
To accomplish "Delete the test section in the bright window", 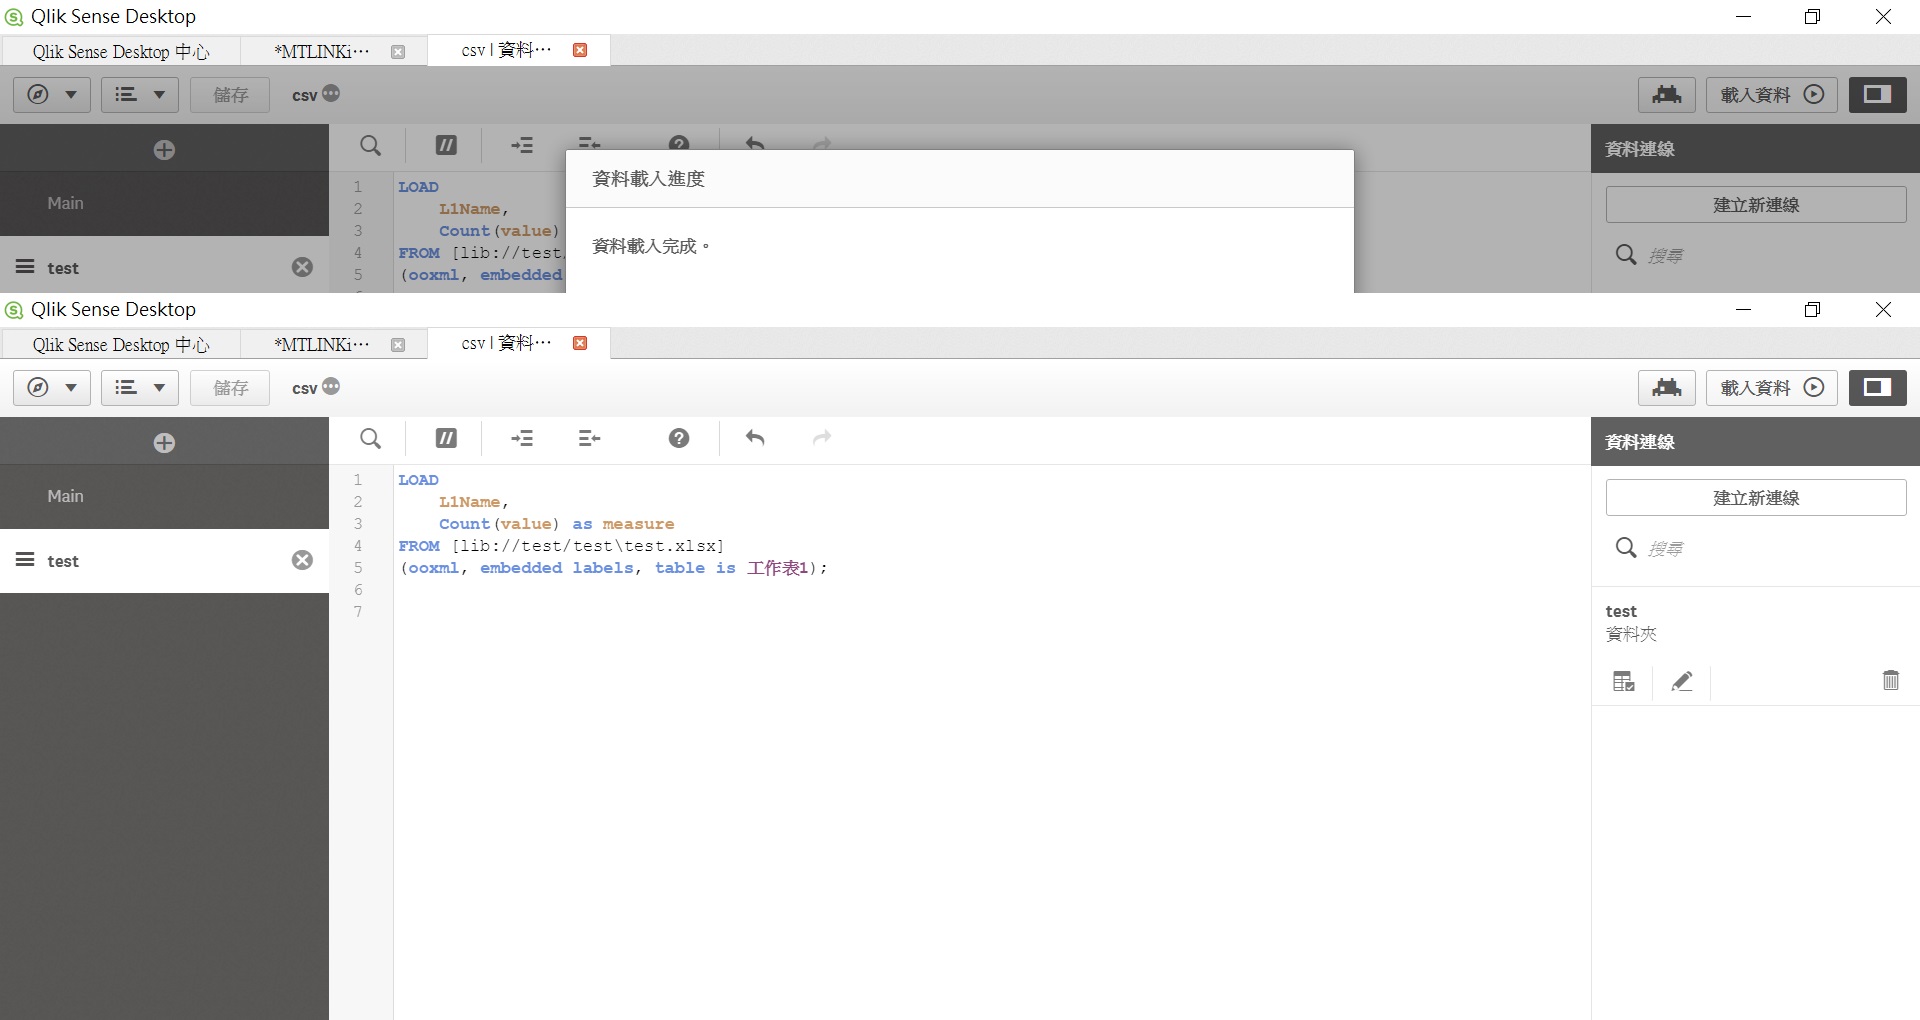I will pos(302,560).
